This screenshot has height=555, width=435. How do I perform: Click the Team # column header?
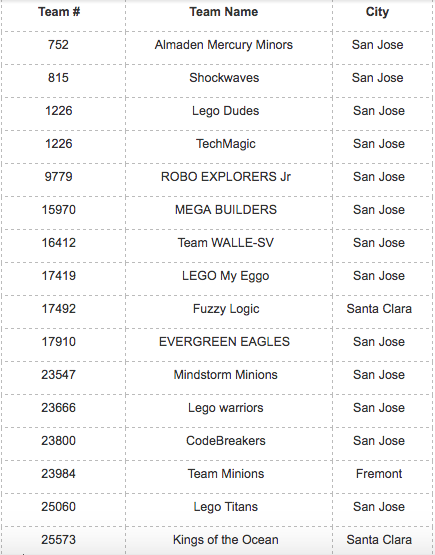click(x=59, y=12)
